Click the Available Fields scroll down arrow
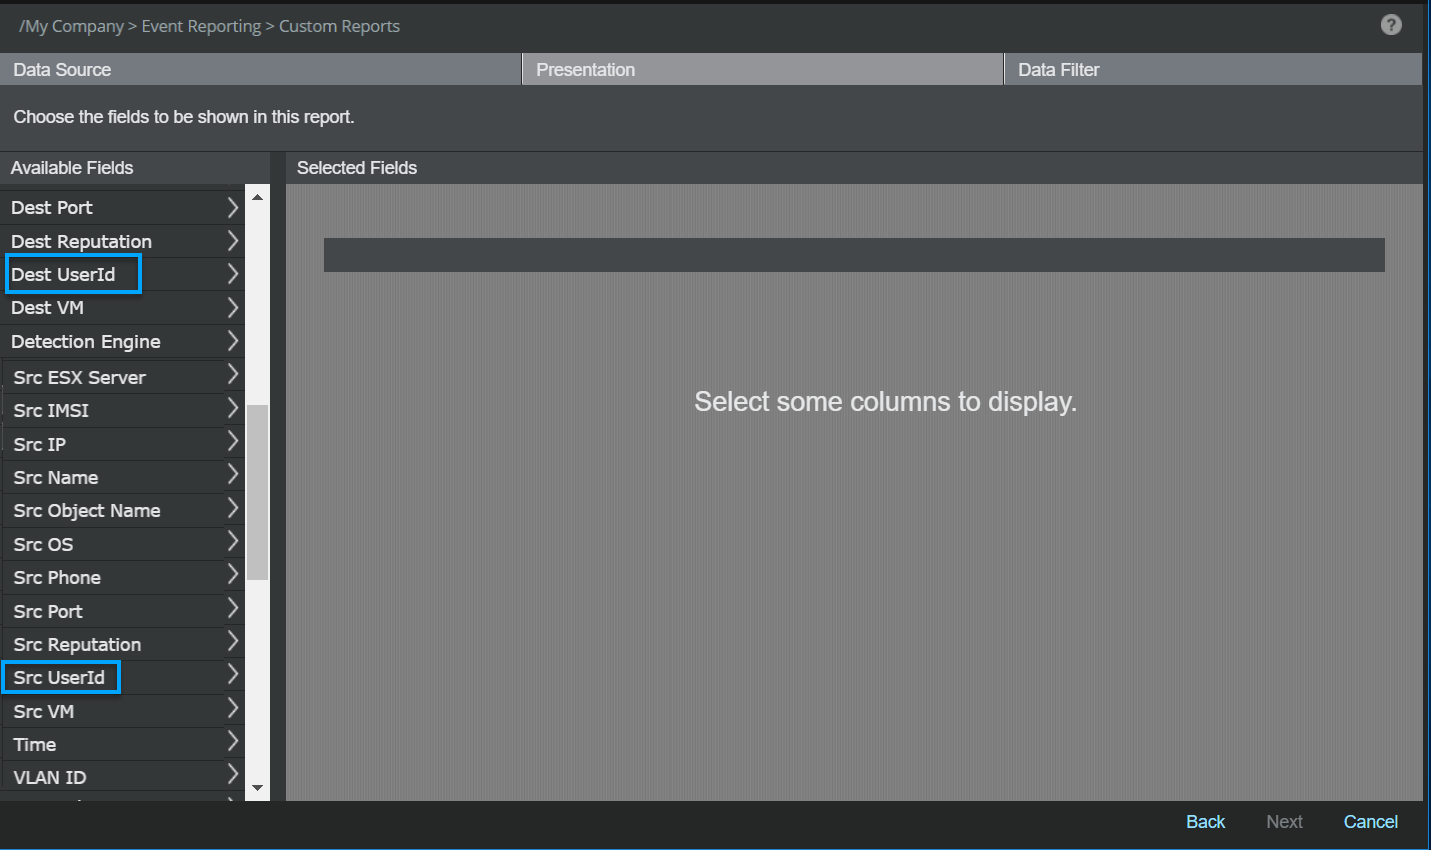 click(257, 788)
